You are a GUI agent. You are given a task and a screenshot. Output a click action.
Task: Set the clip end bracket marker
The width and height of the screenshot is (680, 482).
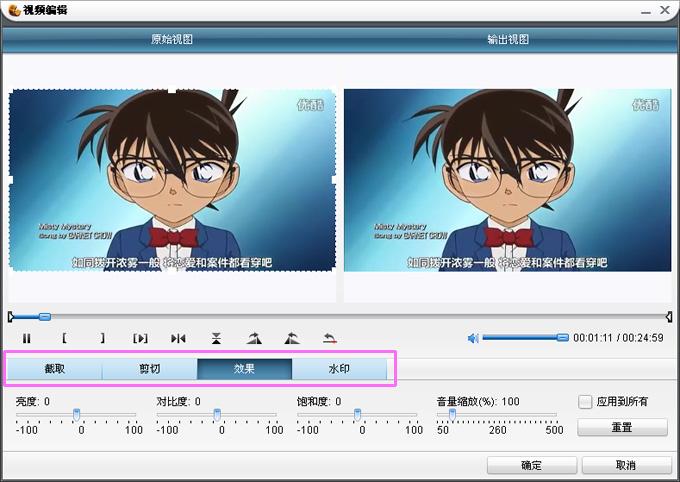click(x=102, y=338)
